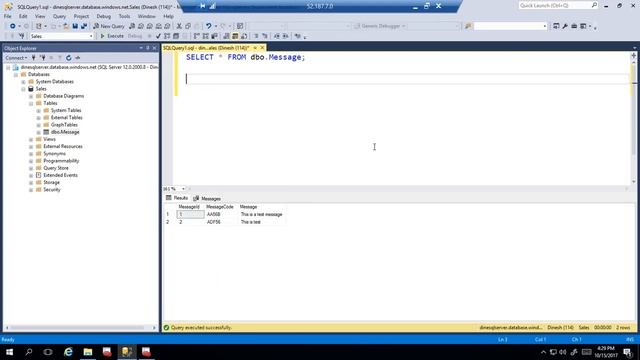Click the New Query button
640x360 pixels.
pos(109,26)
